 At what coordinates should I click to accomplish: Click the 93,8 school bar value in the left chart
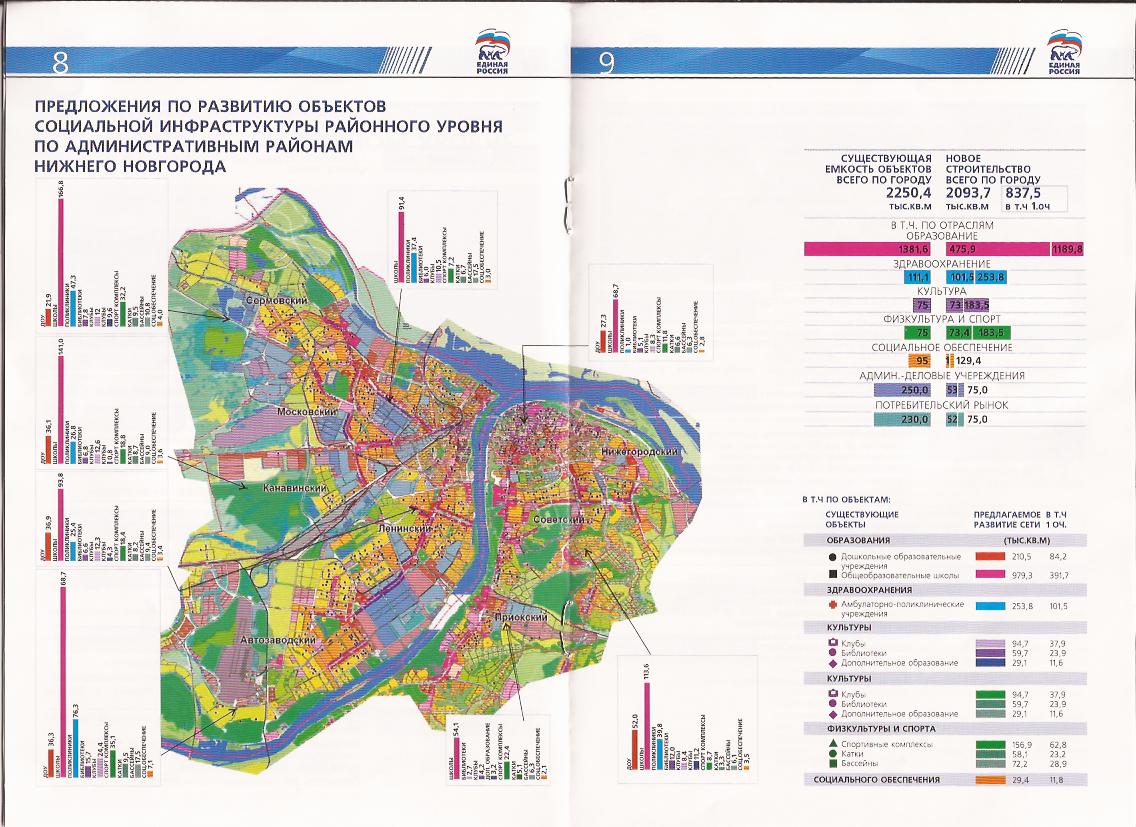(61, 481)
